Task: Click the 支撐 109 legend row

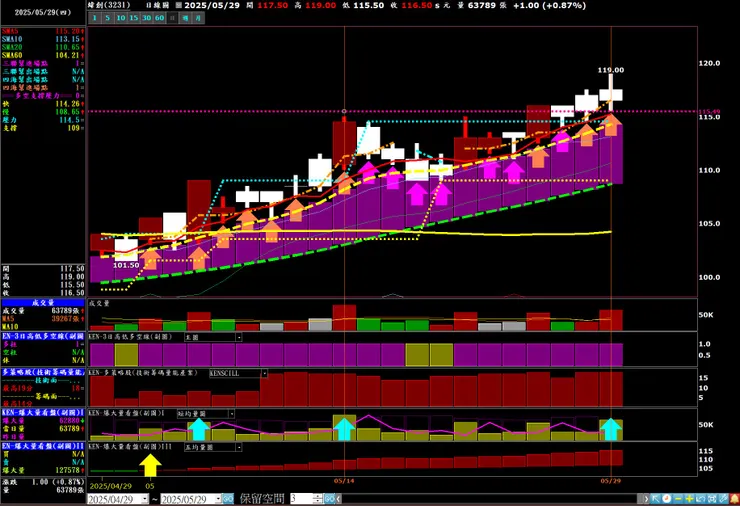Action: point(43,128)
